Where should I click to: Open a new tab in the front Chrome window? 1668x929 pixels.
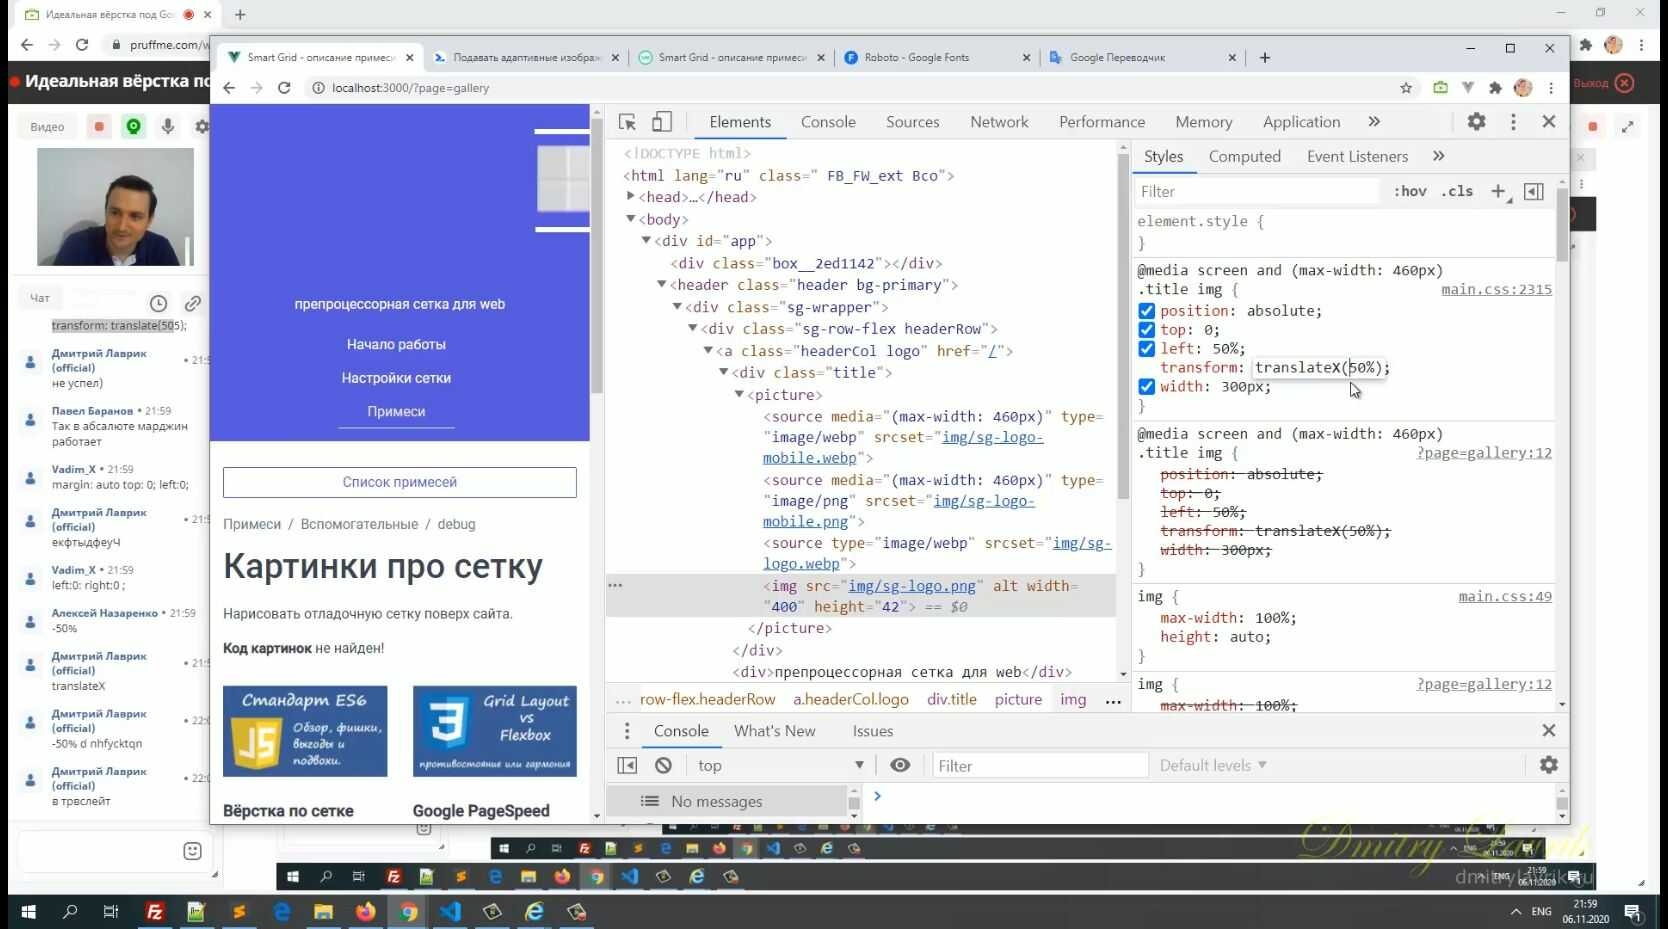point(1265,58)
